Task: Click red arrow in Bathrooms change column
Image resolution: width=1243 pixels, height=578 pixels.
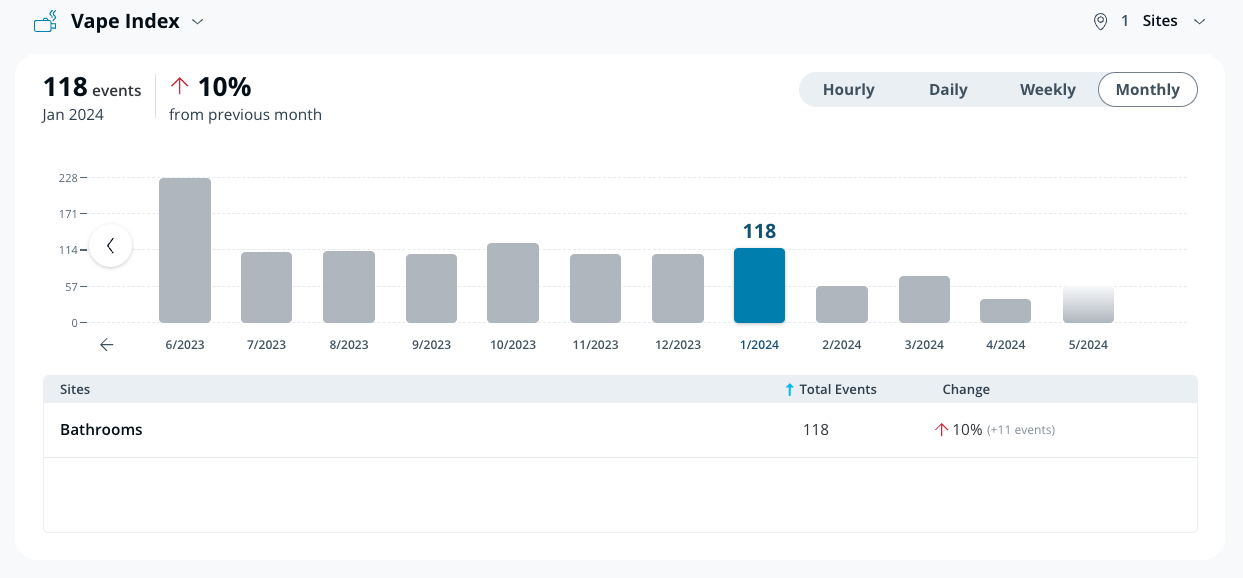Action: coord(940,430)
